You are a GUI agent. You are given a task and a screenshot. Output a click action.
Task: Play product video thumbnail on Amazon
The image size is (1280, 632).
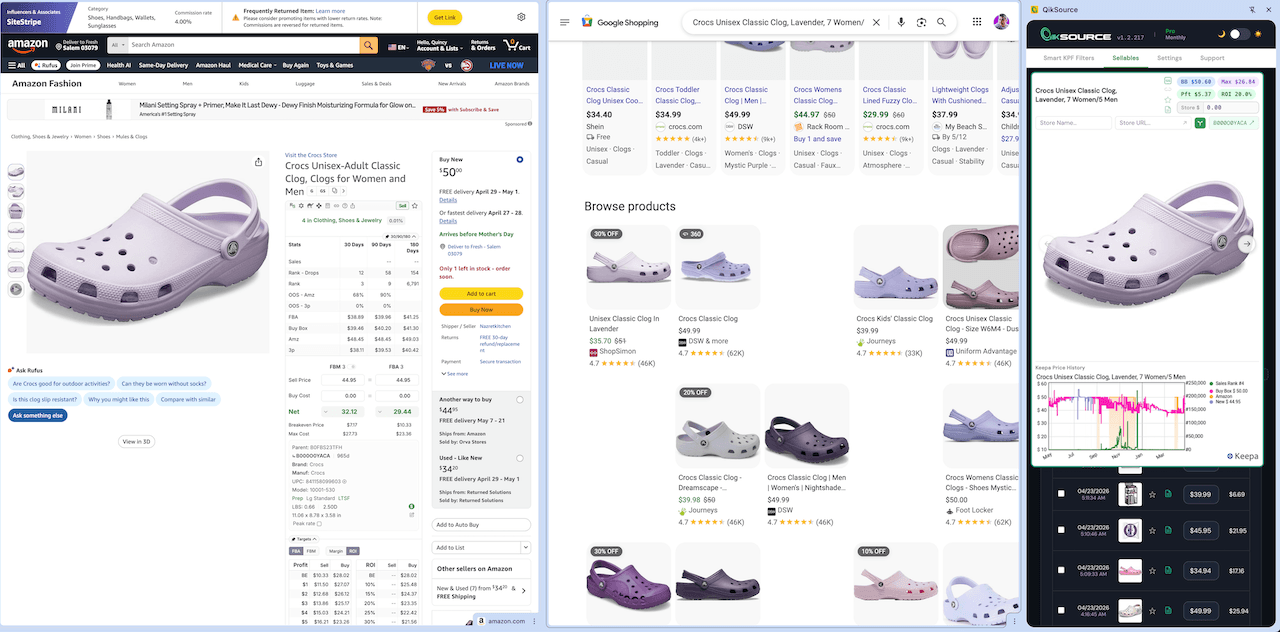pos(16,289)
